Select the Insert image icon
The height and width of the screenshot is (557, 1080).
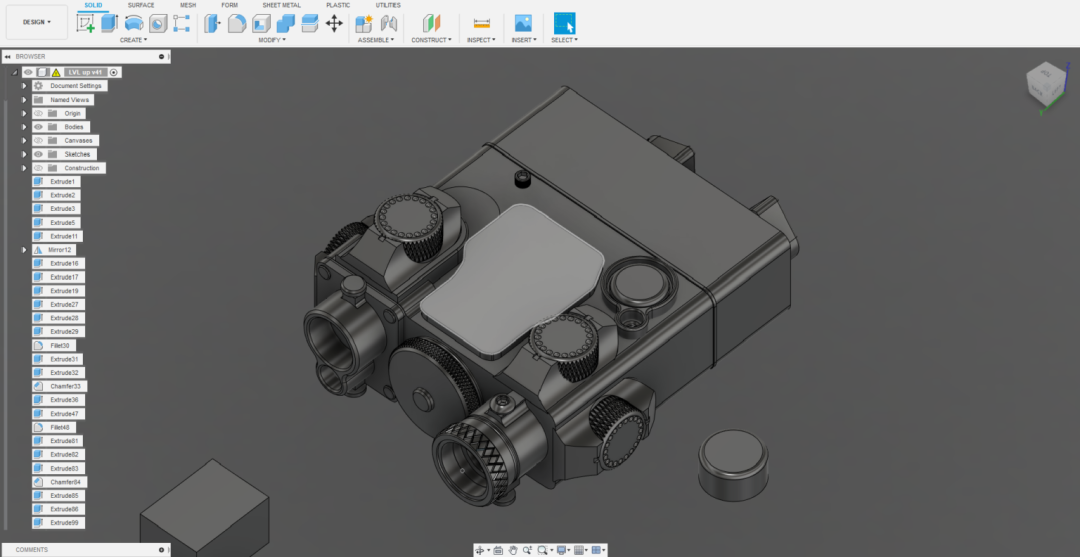tap(523, 23)
